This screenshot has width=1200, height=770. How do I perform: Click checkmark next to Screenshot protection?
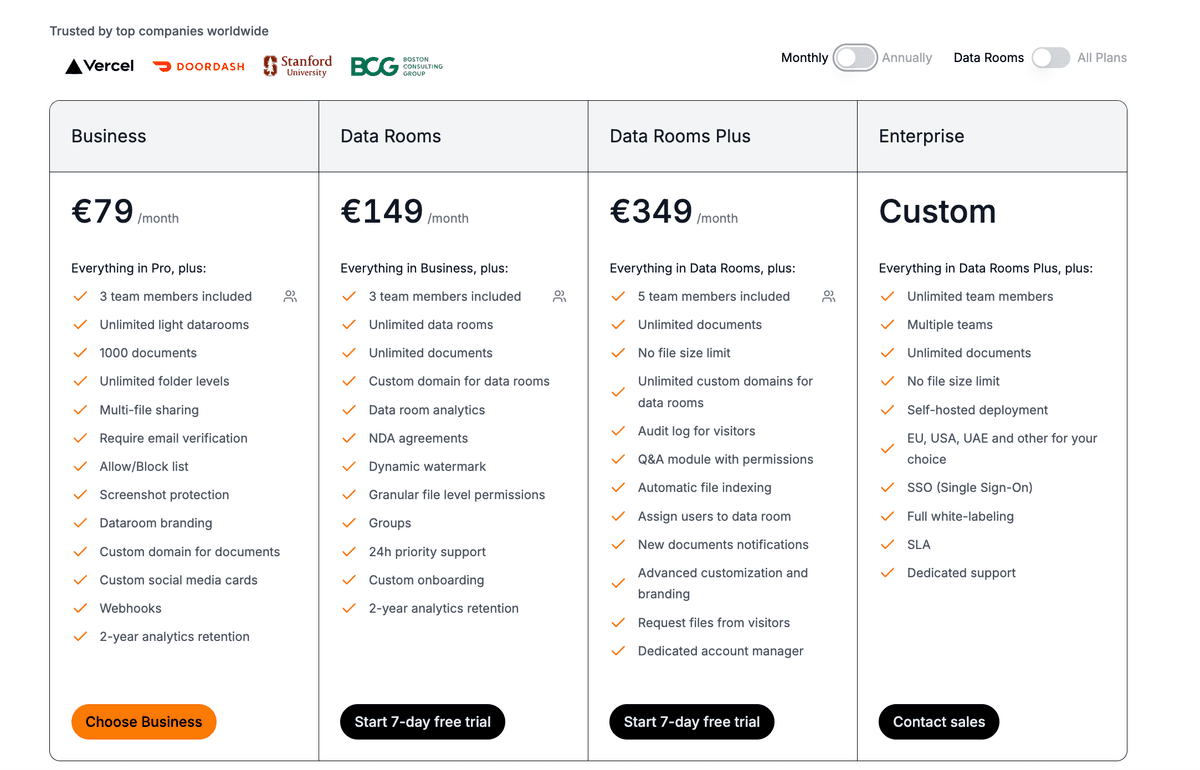coord(80,494)
